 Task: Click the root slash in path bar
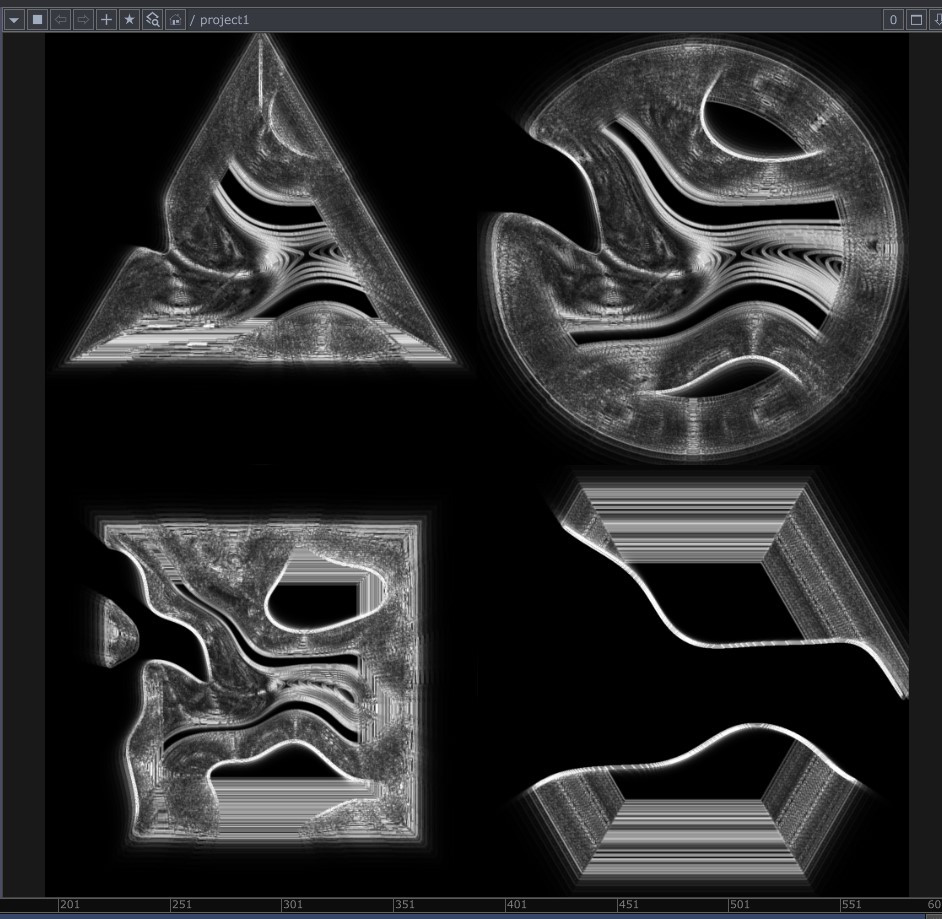point(193,20)
